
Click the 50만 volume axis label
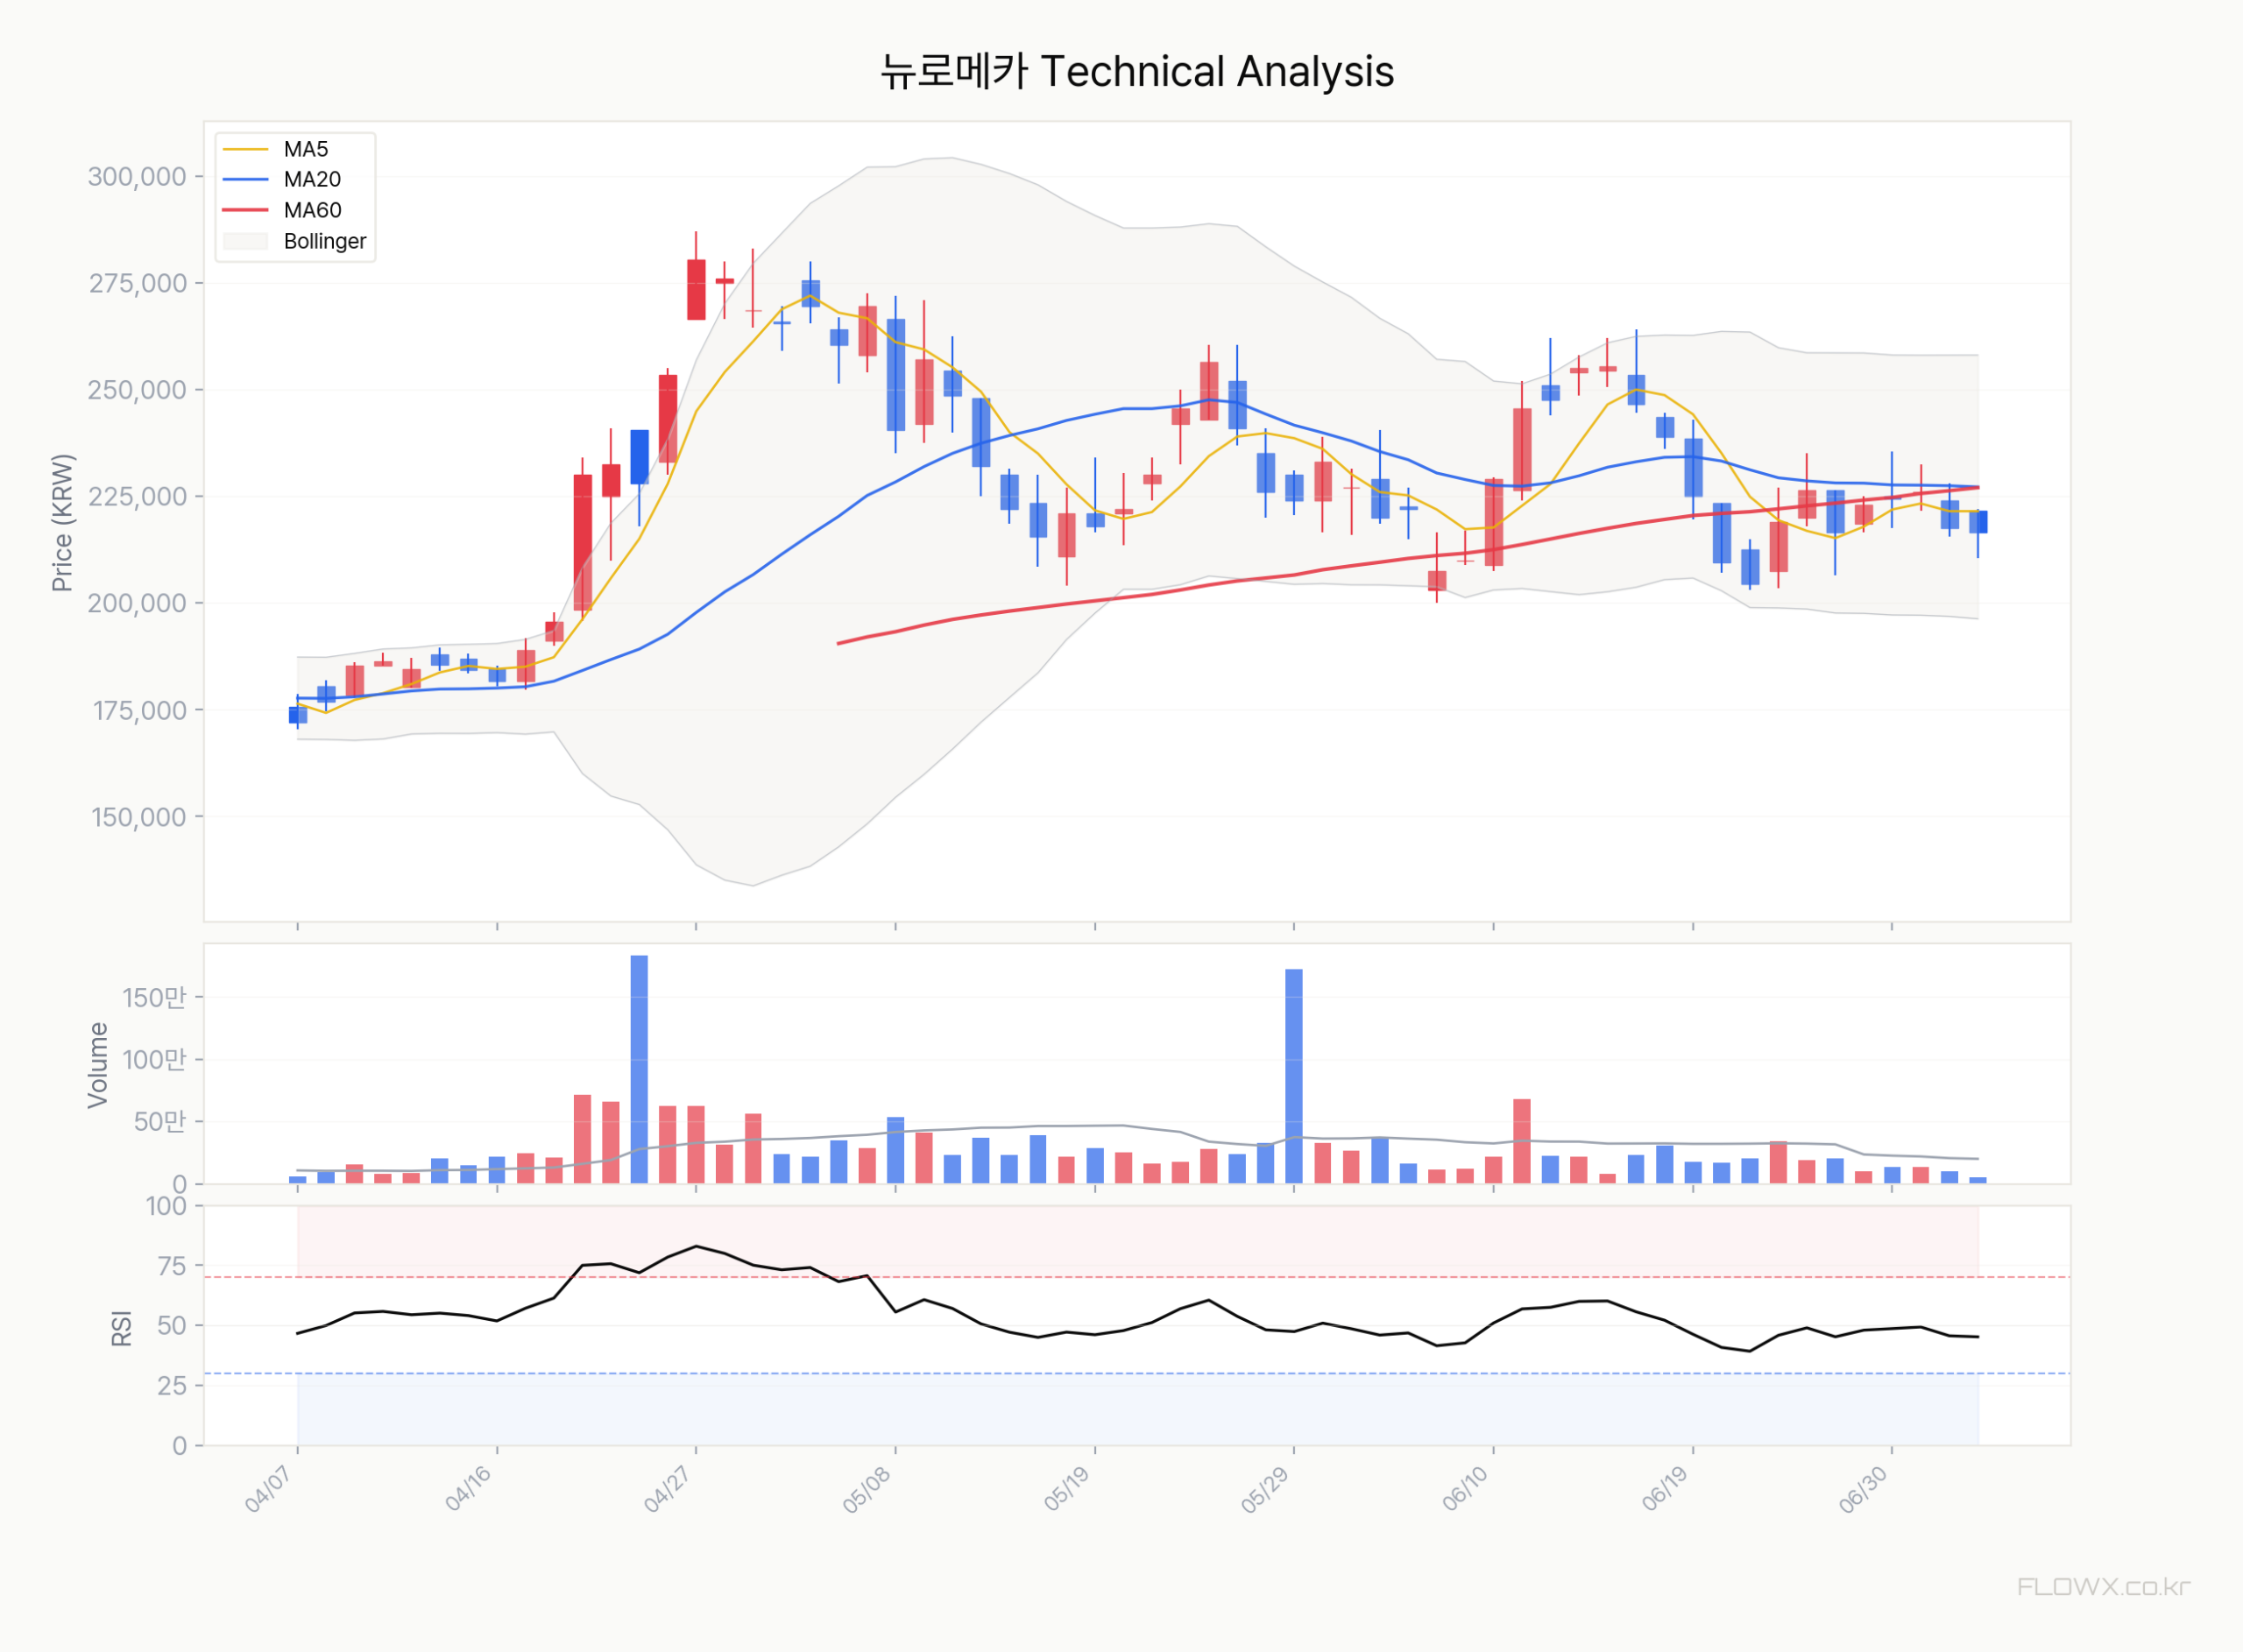[x=161, y=1122]
